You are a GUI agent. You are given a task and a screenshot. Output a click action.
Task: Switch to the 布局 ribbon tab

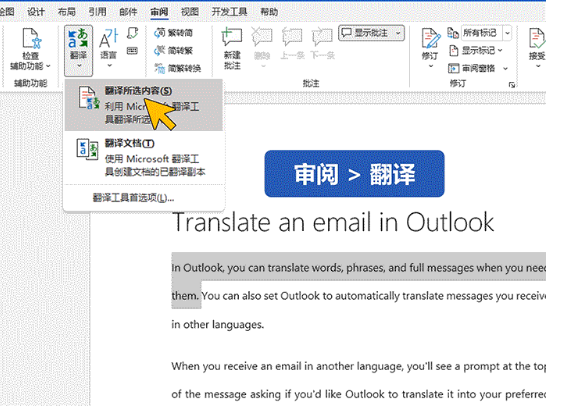[67, 12]
